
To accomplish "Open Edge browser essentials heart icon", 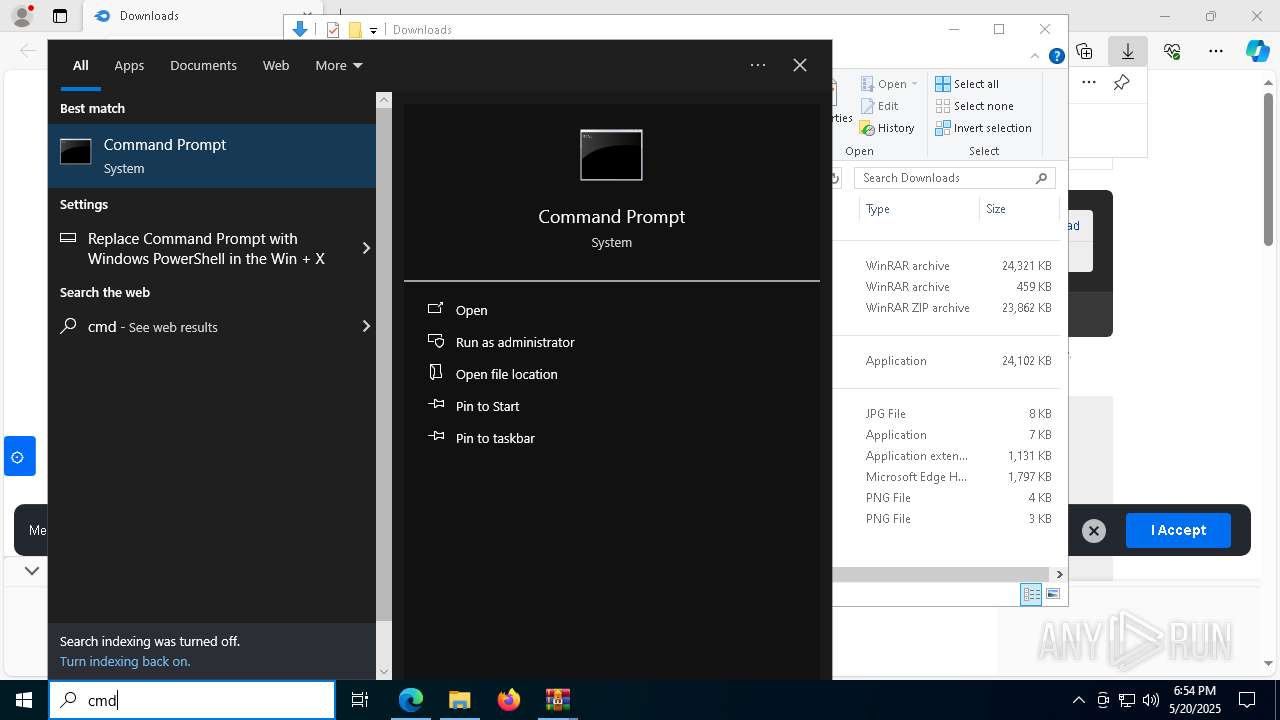I will tap(1172, 51).
